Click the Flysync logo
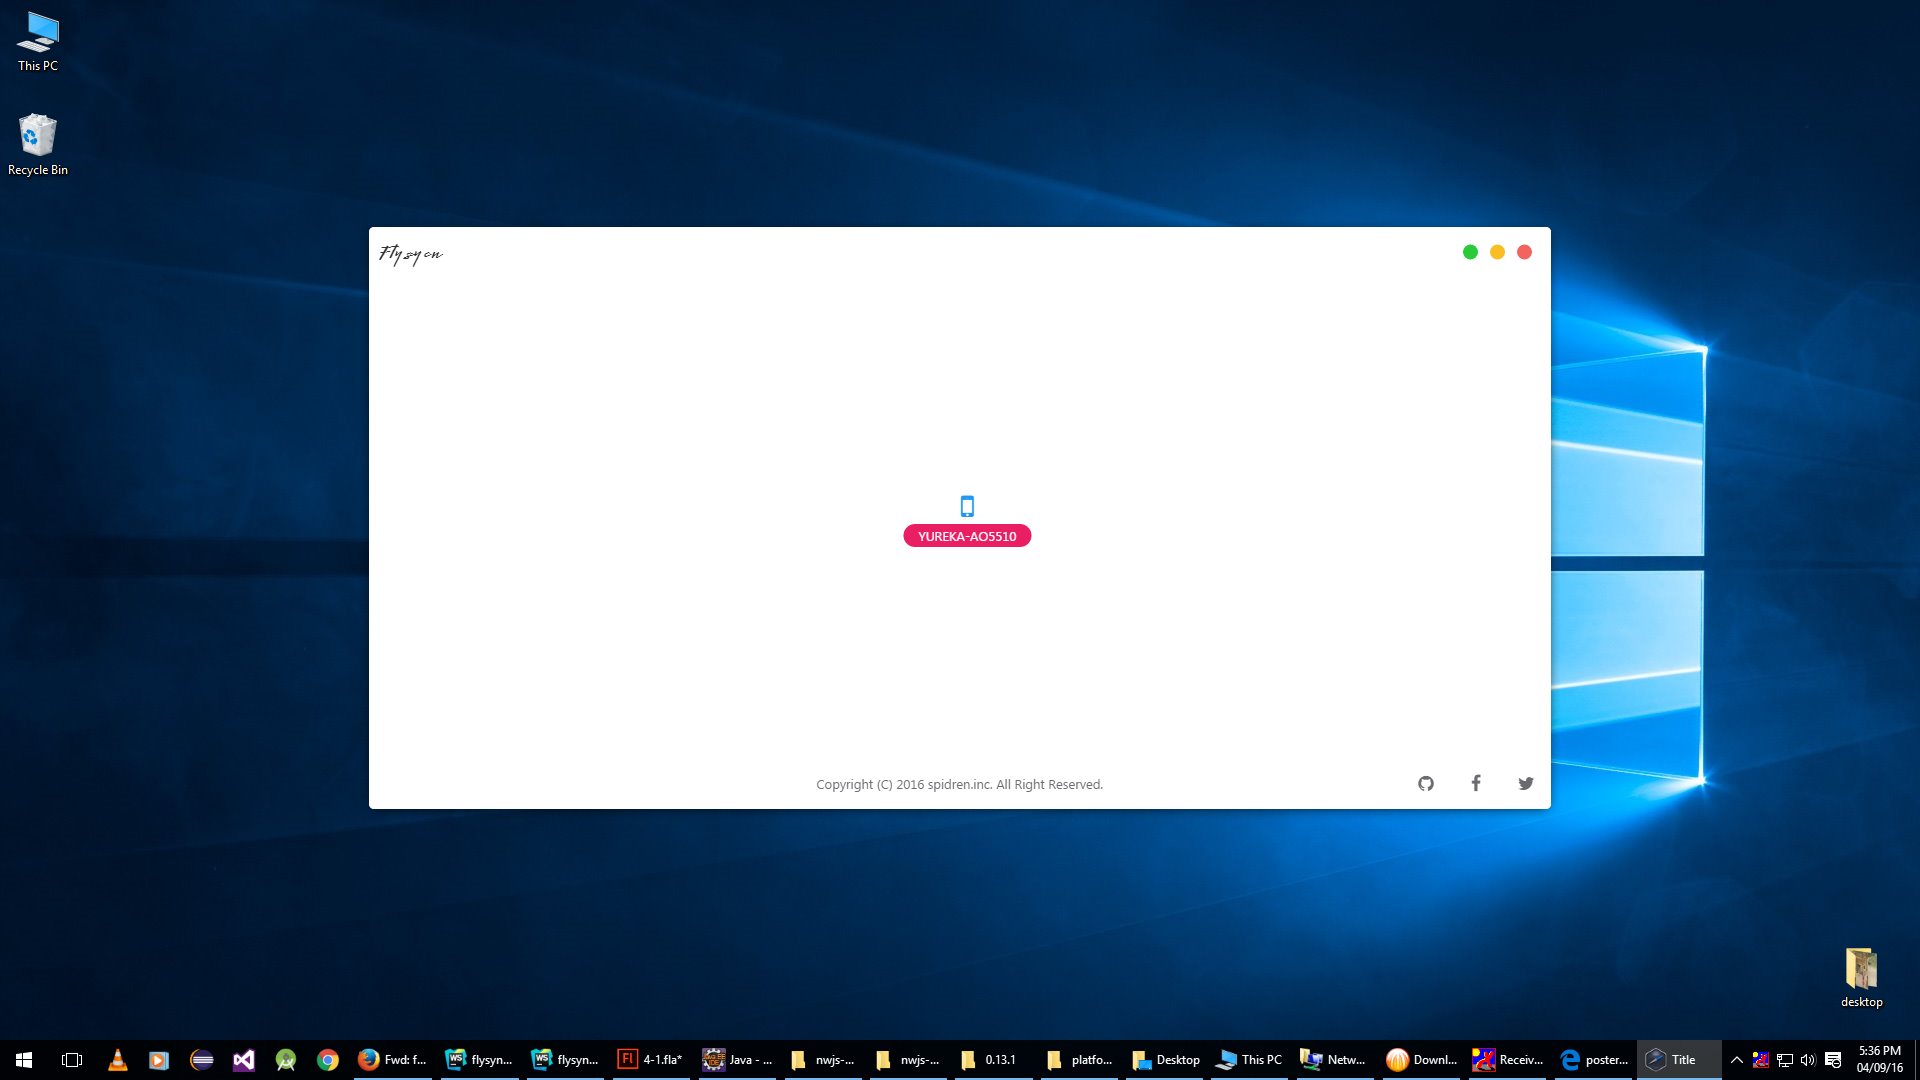Viewport: 1920px width, 1080px height. coord(410,254)
